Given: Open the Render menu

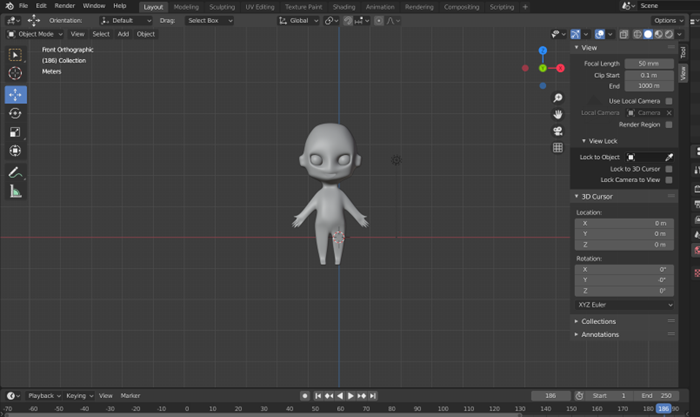Looking at the screenshot, I should (65, 6).
